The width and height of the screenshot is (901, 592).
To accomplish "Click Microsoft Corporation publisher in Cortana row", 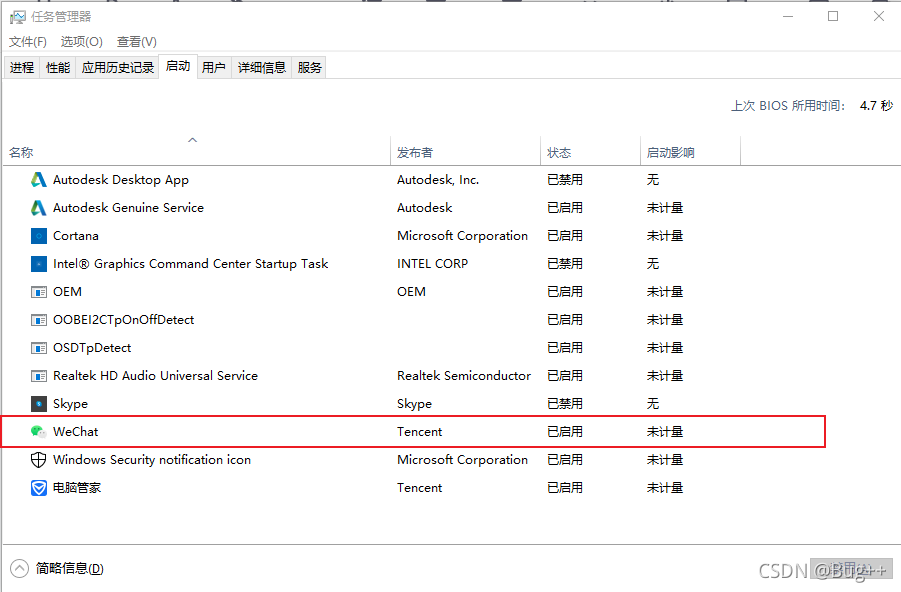I will (x=462, y=236).
